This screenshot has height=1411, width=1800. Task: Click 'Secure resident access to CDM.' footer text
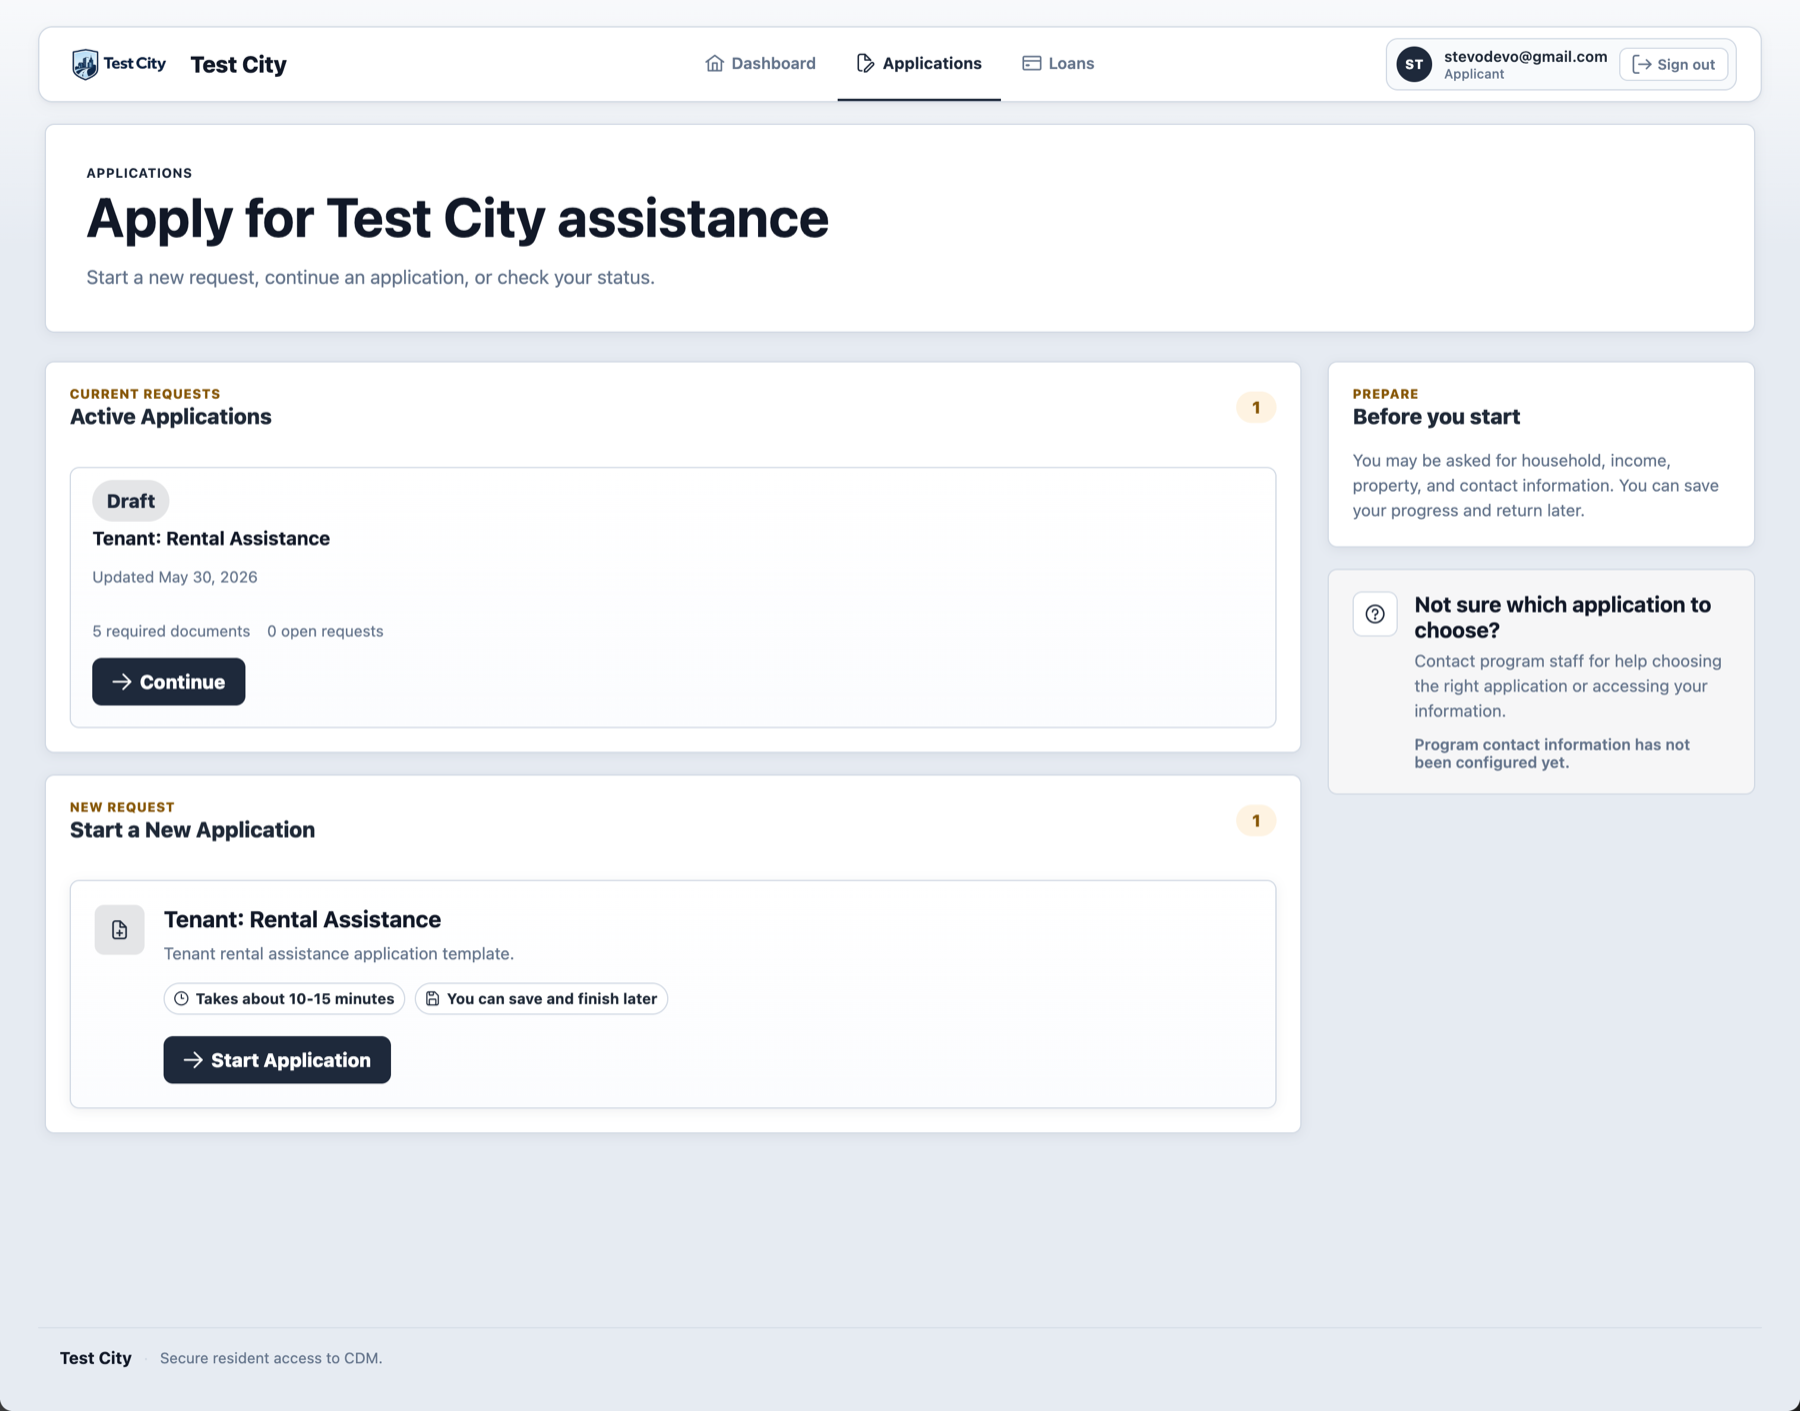[271, 1358]
